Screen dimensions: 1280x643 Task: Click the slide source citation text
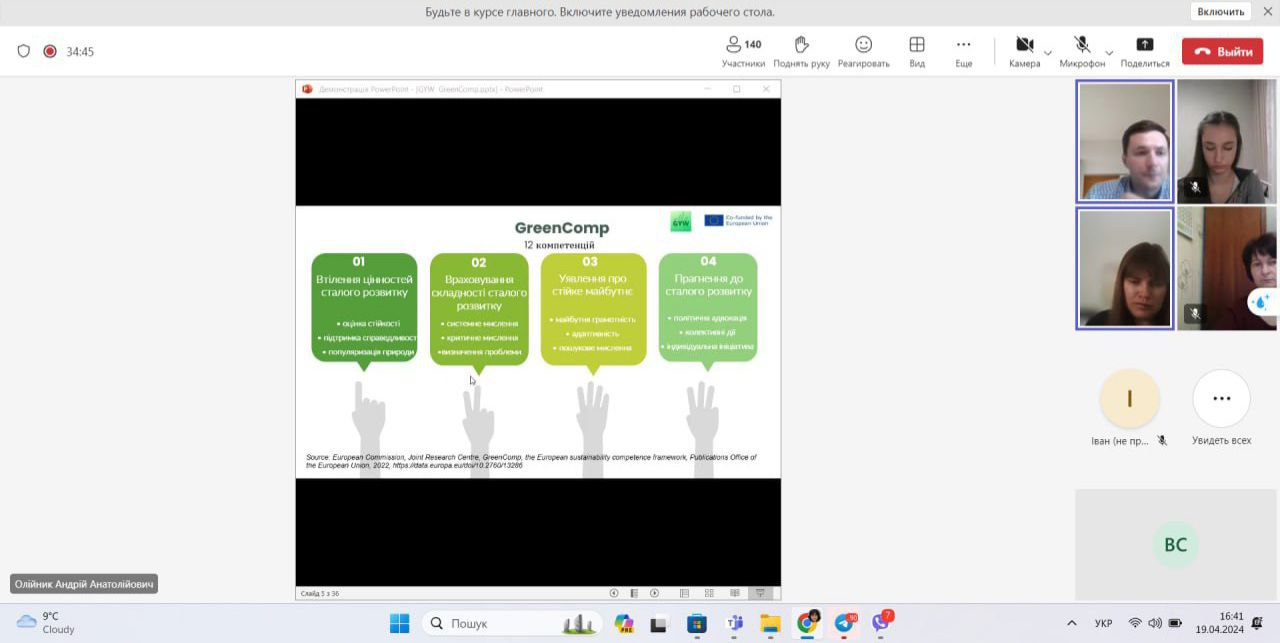click(531, 461)
